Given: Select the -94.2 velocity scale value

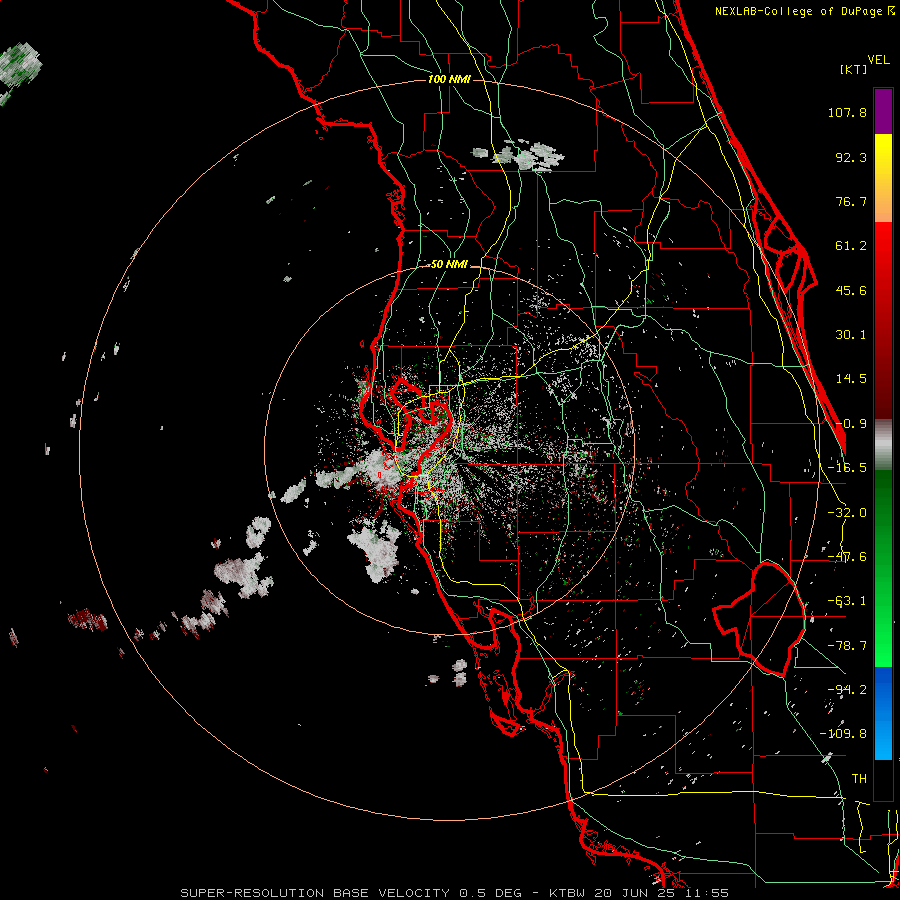Looking at the screenshot, I should coord(847,690).
